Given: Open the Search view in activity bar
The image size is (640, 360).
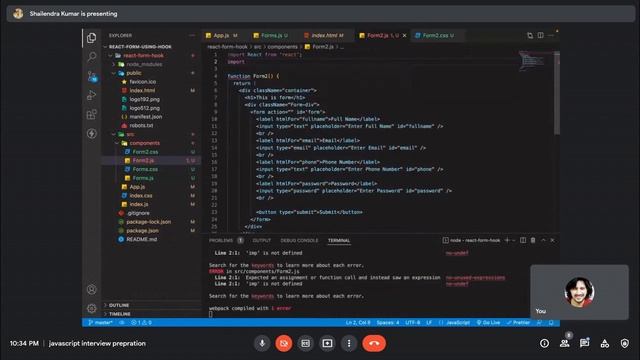Looking at the screenshot, I should [91, 57].
